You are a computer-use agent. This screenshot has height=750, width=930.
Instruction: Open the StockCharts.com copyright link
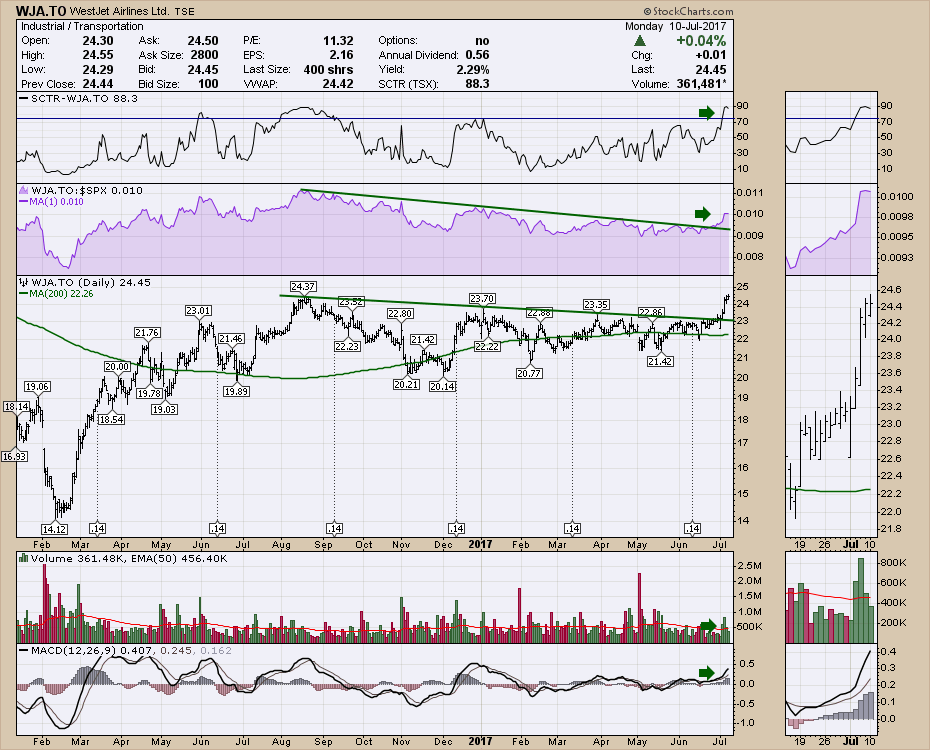pyautogui.click(x=688, y=11)
